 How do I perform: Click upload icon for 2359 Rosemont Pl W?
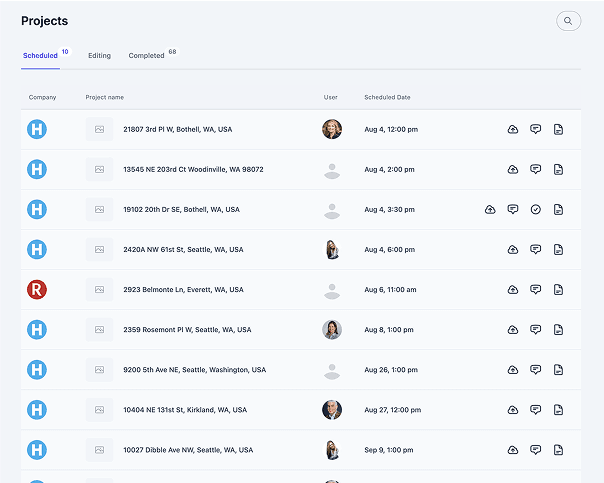pyautogui.click(x=513, y=330)
